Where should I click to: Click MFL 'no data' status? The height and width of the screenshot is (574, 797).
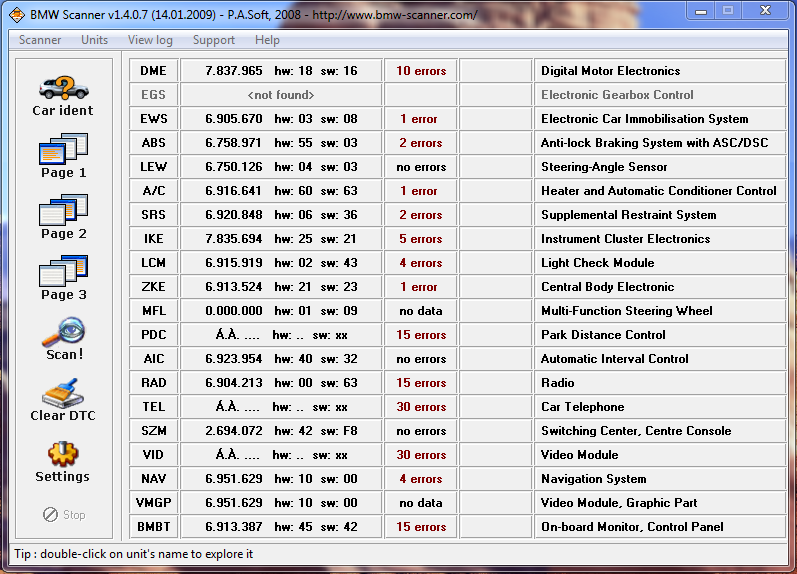[x=421, y=311]
